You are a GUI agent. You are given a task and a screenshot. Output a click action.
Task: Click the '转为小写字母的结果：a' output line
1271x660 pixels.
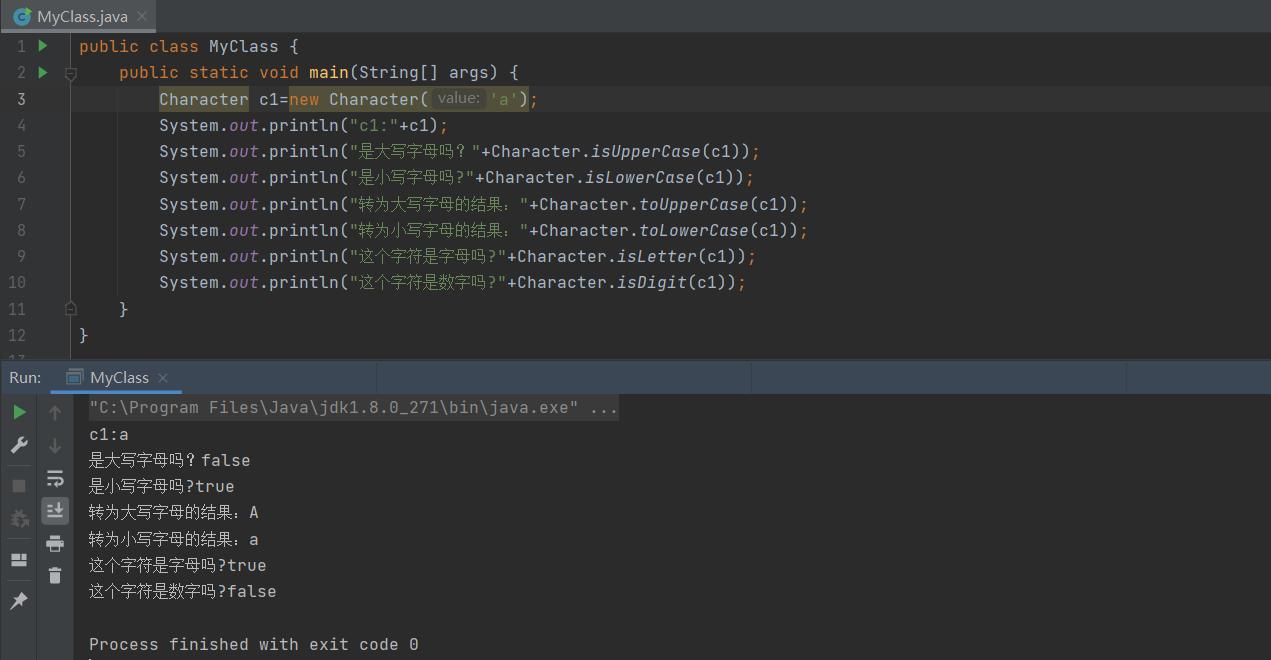[x=173, y=539]
